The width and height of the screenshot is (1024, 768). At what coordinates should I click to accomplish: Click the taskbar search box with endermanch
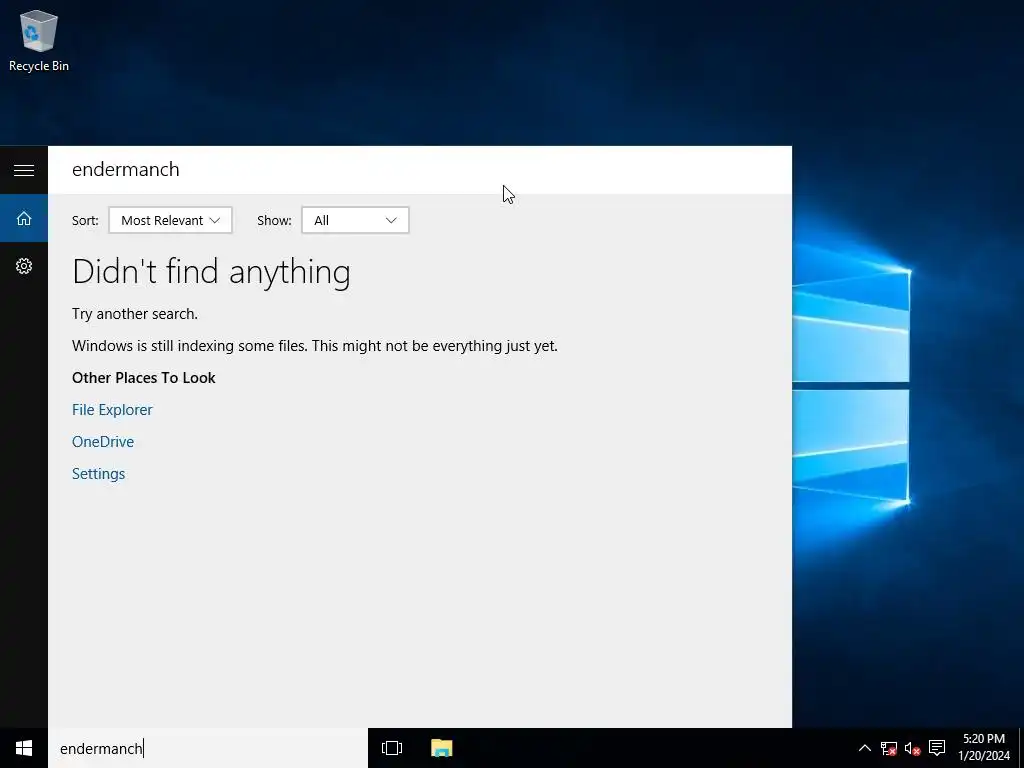(x=208, y=748)
